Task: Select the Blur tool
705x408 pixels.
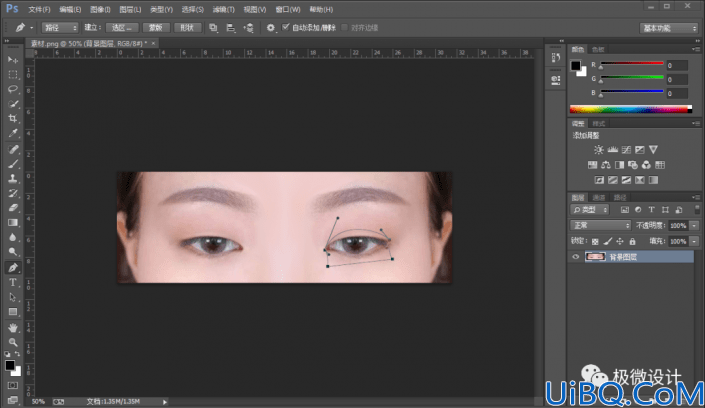Action: [x=13, y=238]
